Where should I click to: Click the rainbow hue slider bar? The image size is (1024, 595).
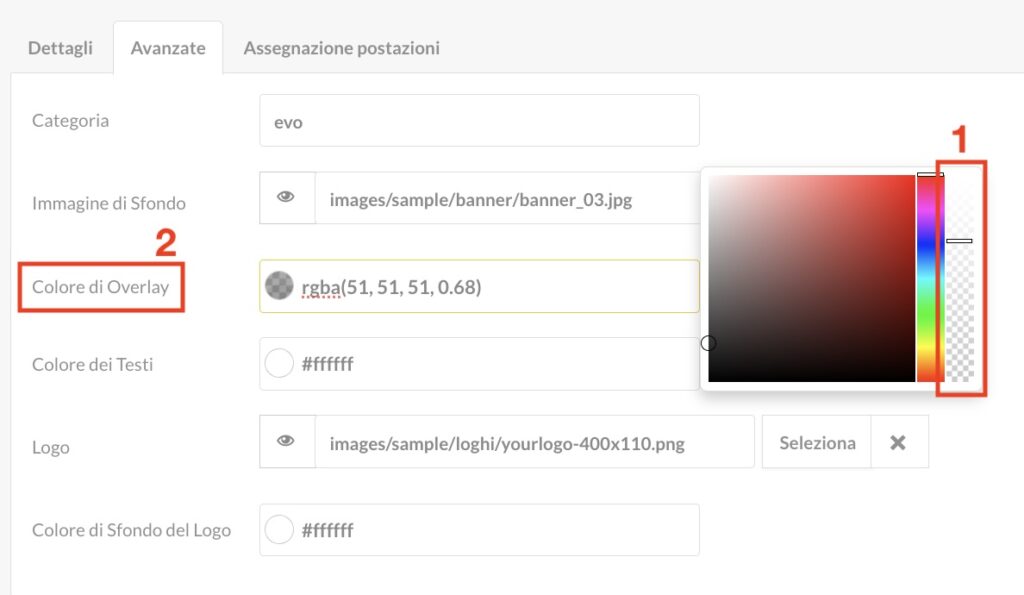(x=930, y=278)
